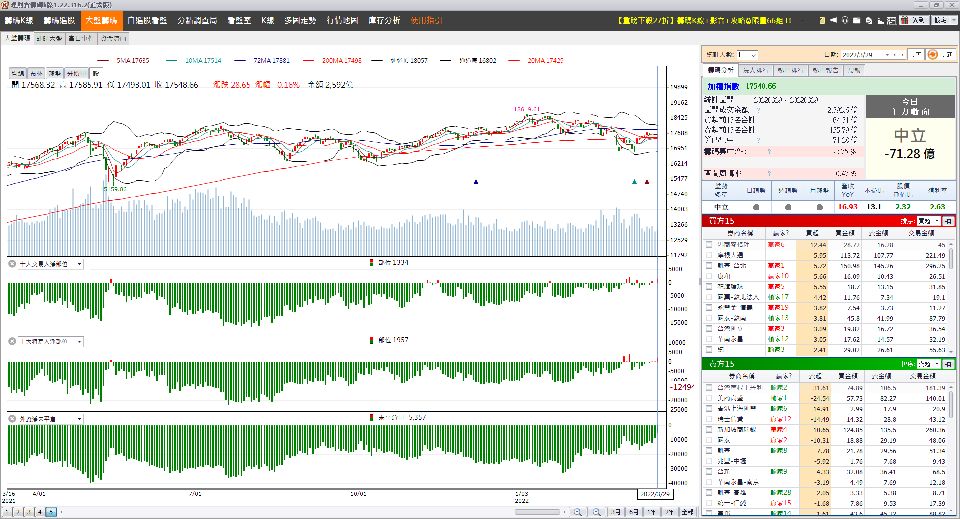Close the first indicator sub-chart panel
Viewport: 960px width, 519px height.
click(12, 264)
